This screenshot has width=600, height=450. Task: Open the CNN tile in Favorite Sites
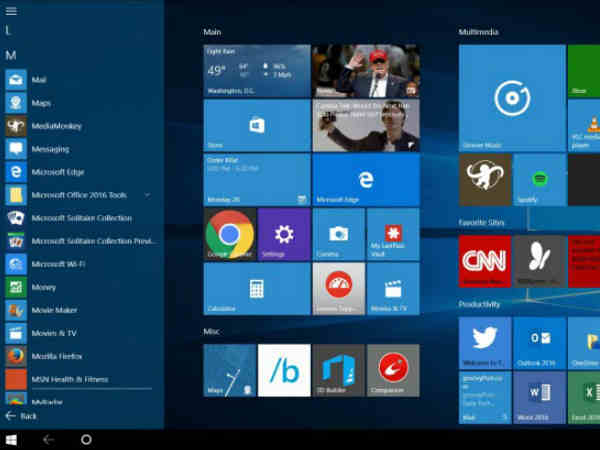pos(484,261)
